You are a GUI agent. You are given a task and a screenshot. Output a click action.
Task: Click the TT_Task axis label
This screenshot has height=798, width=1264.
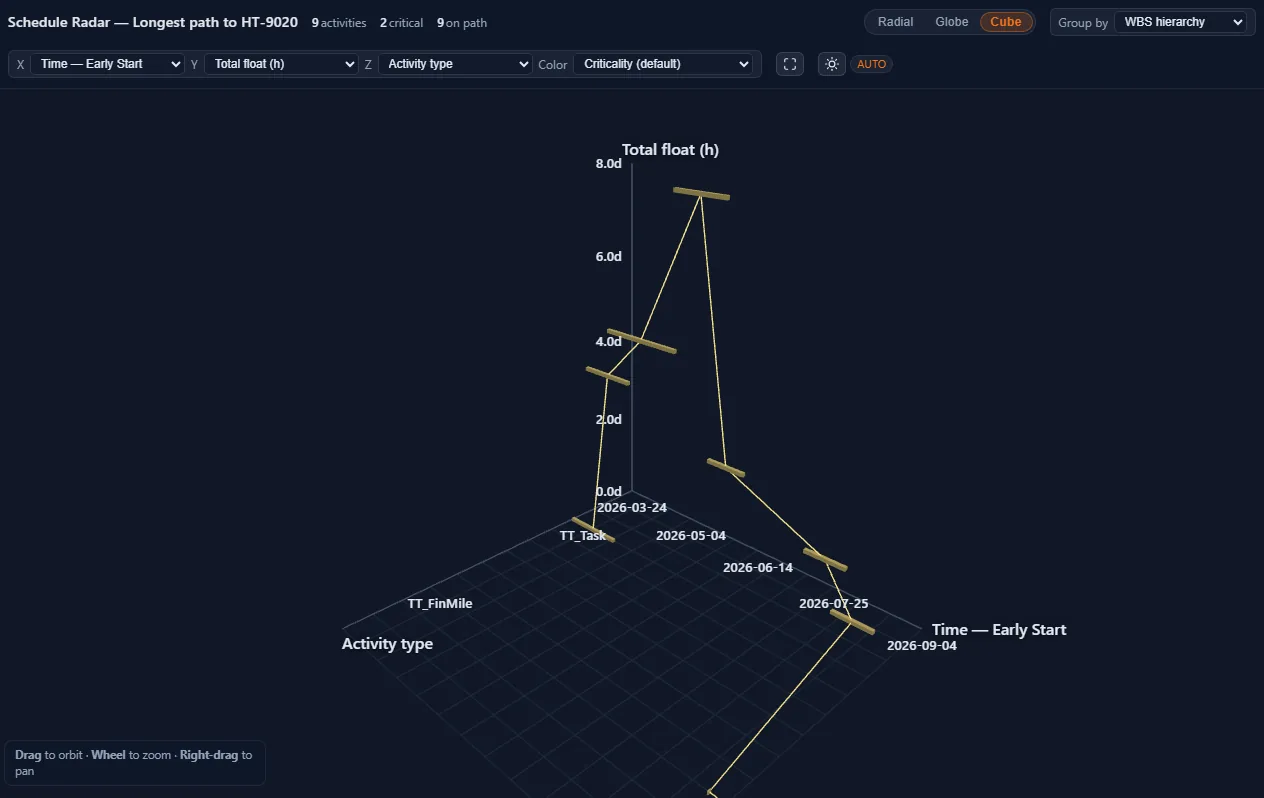tap(583, 536)
